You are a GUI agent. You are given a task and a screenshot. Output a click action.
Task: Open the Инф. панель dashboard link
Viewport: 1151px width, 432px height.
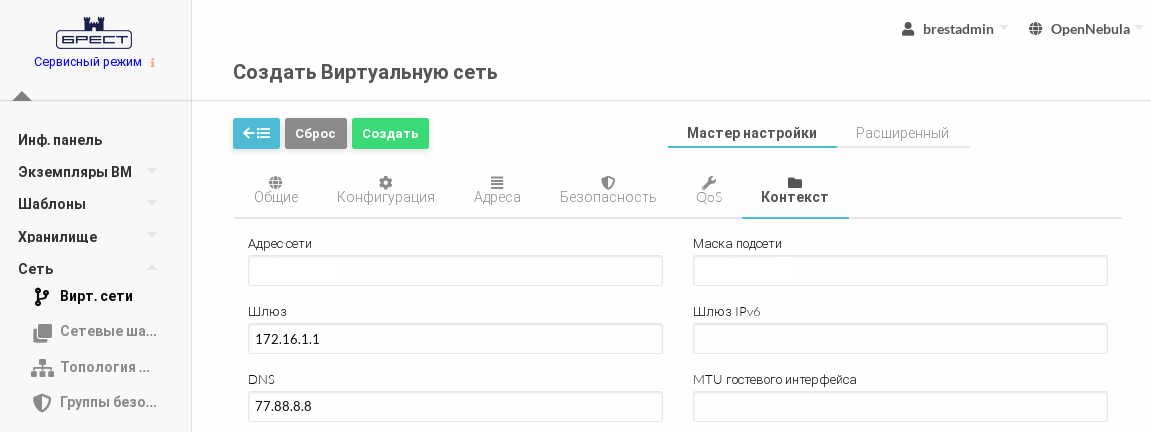click(60, 140)
